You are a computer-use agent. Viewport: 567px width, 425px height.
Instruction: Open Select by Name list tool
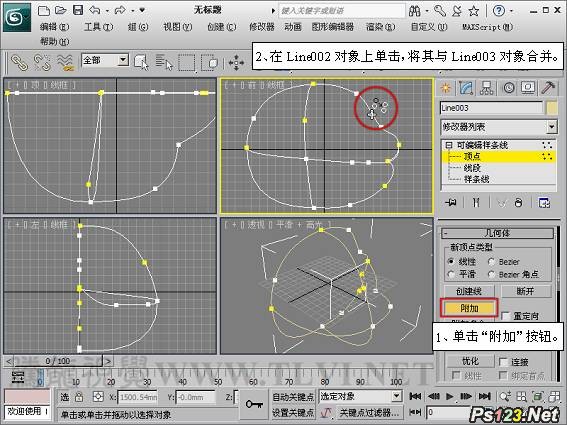coord(164,62)
